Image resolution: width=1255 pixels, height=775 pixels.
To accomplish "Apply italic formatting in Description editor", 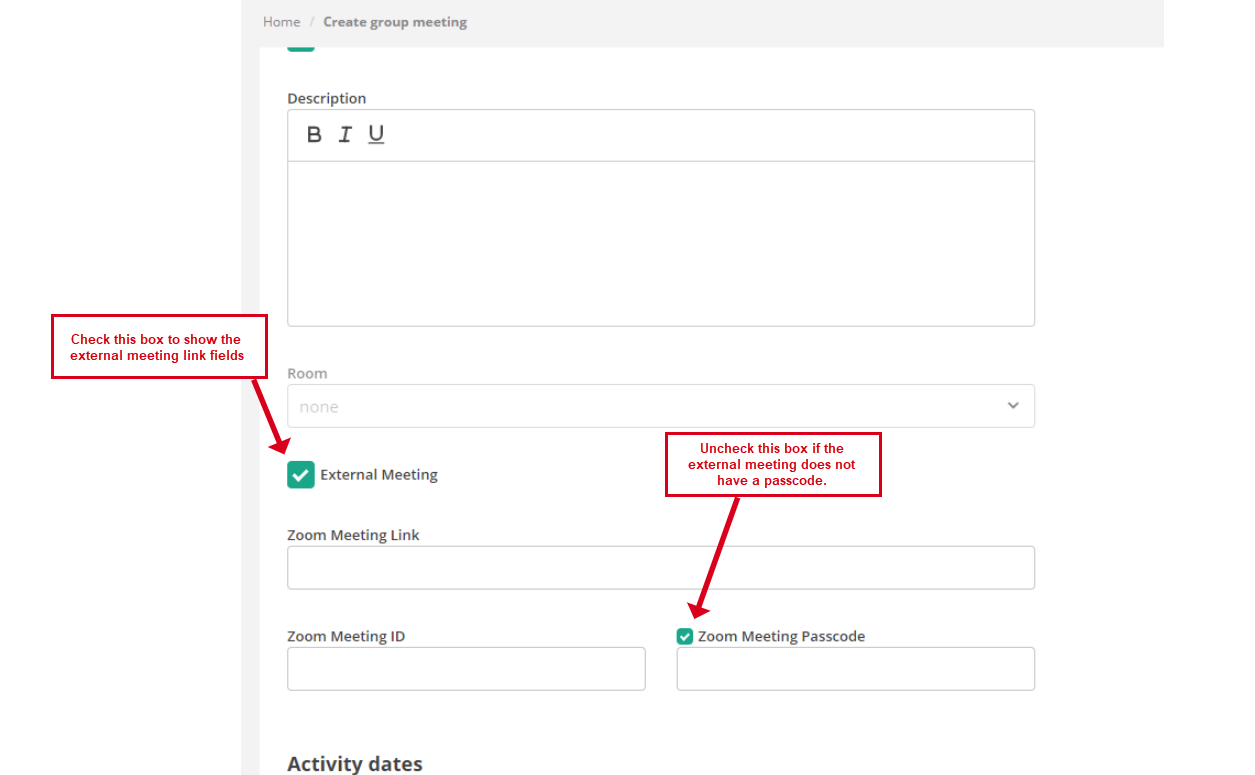I will (345, 135).
